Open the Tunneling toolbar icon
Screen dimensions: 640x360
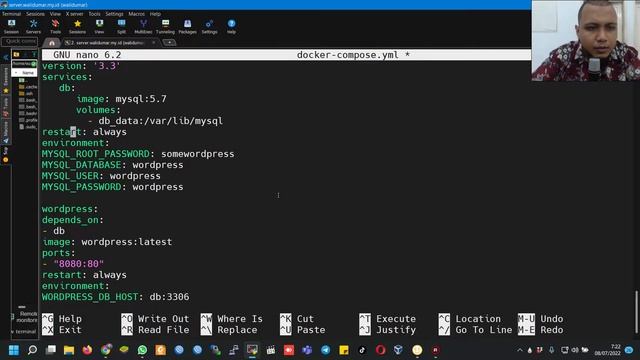click(x=165, y=27)
